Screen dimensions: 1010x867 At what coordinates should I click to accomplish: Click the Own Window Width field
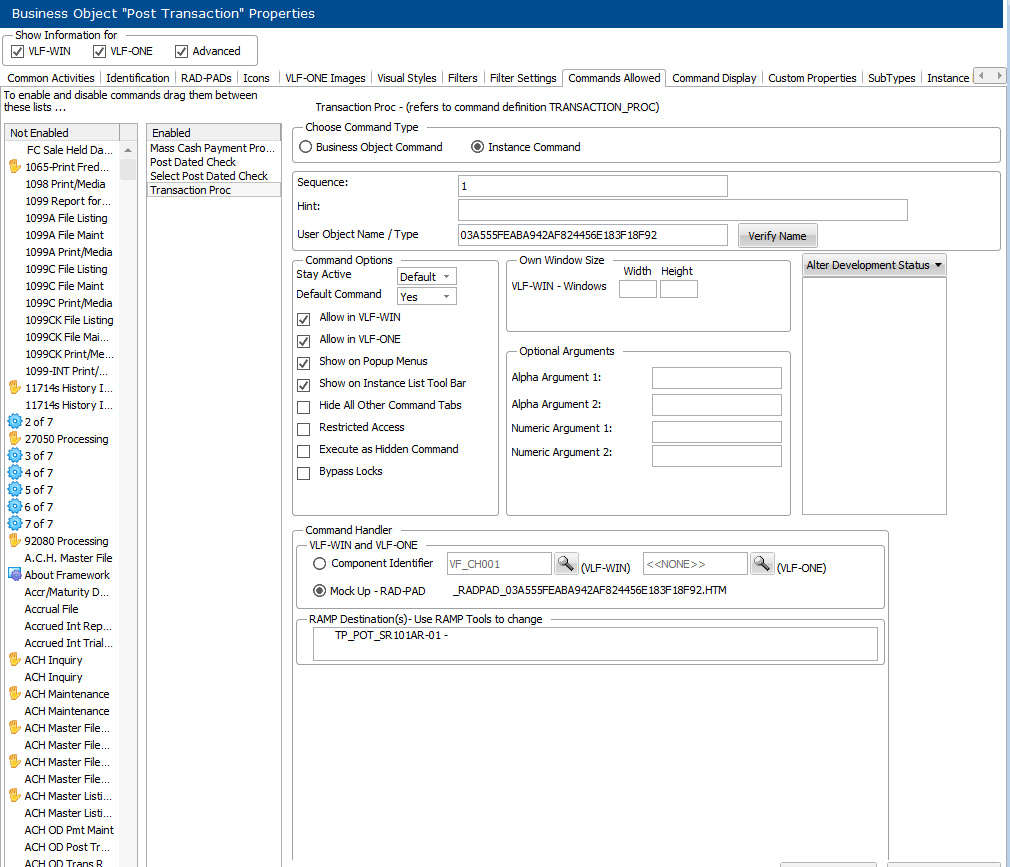(x=638, y=289)
